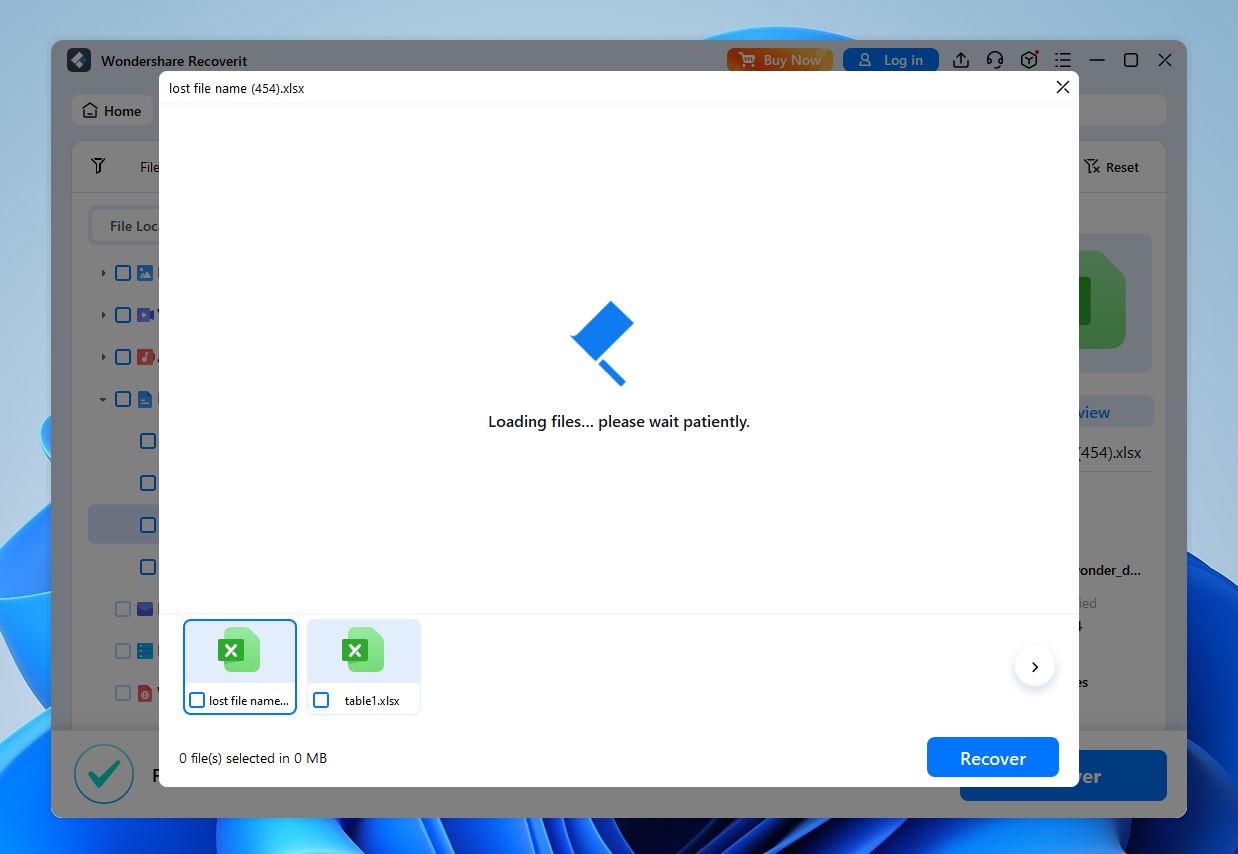Show next thumbnails with right chevron
1238x854 pixels.
(1035, 666)
